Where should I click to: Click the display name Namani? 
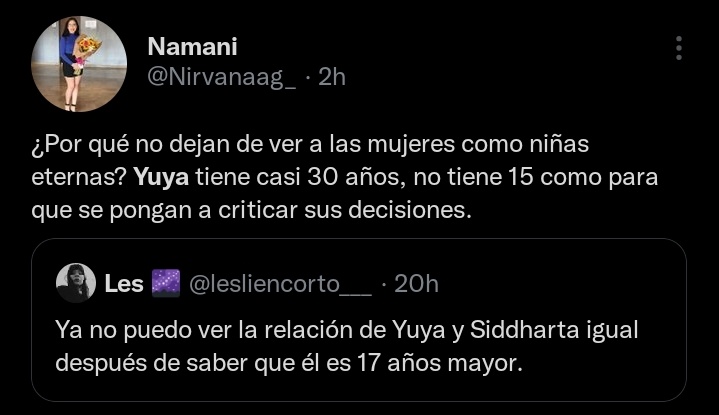click(192, 46)
